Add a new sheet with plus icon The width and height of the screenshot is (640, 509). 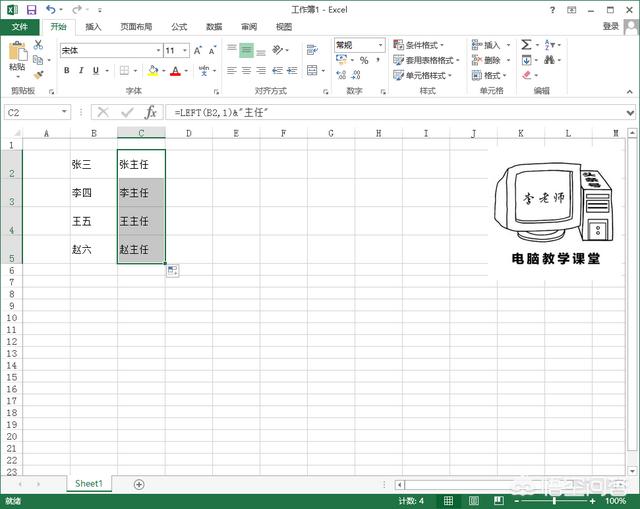pyautogui.click(x=139, y=484)
